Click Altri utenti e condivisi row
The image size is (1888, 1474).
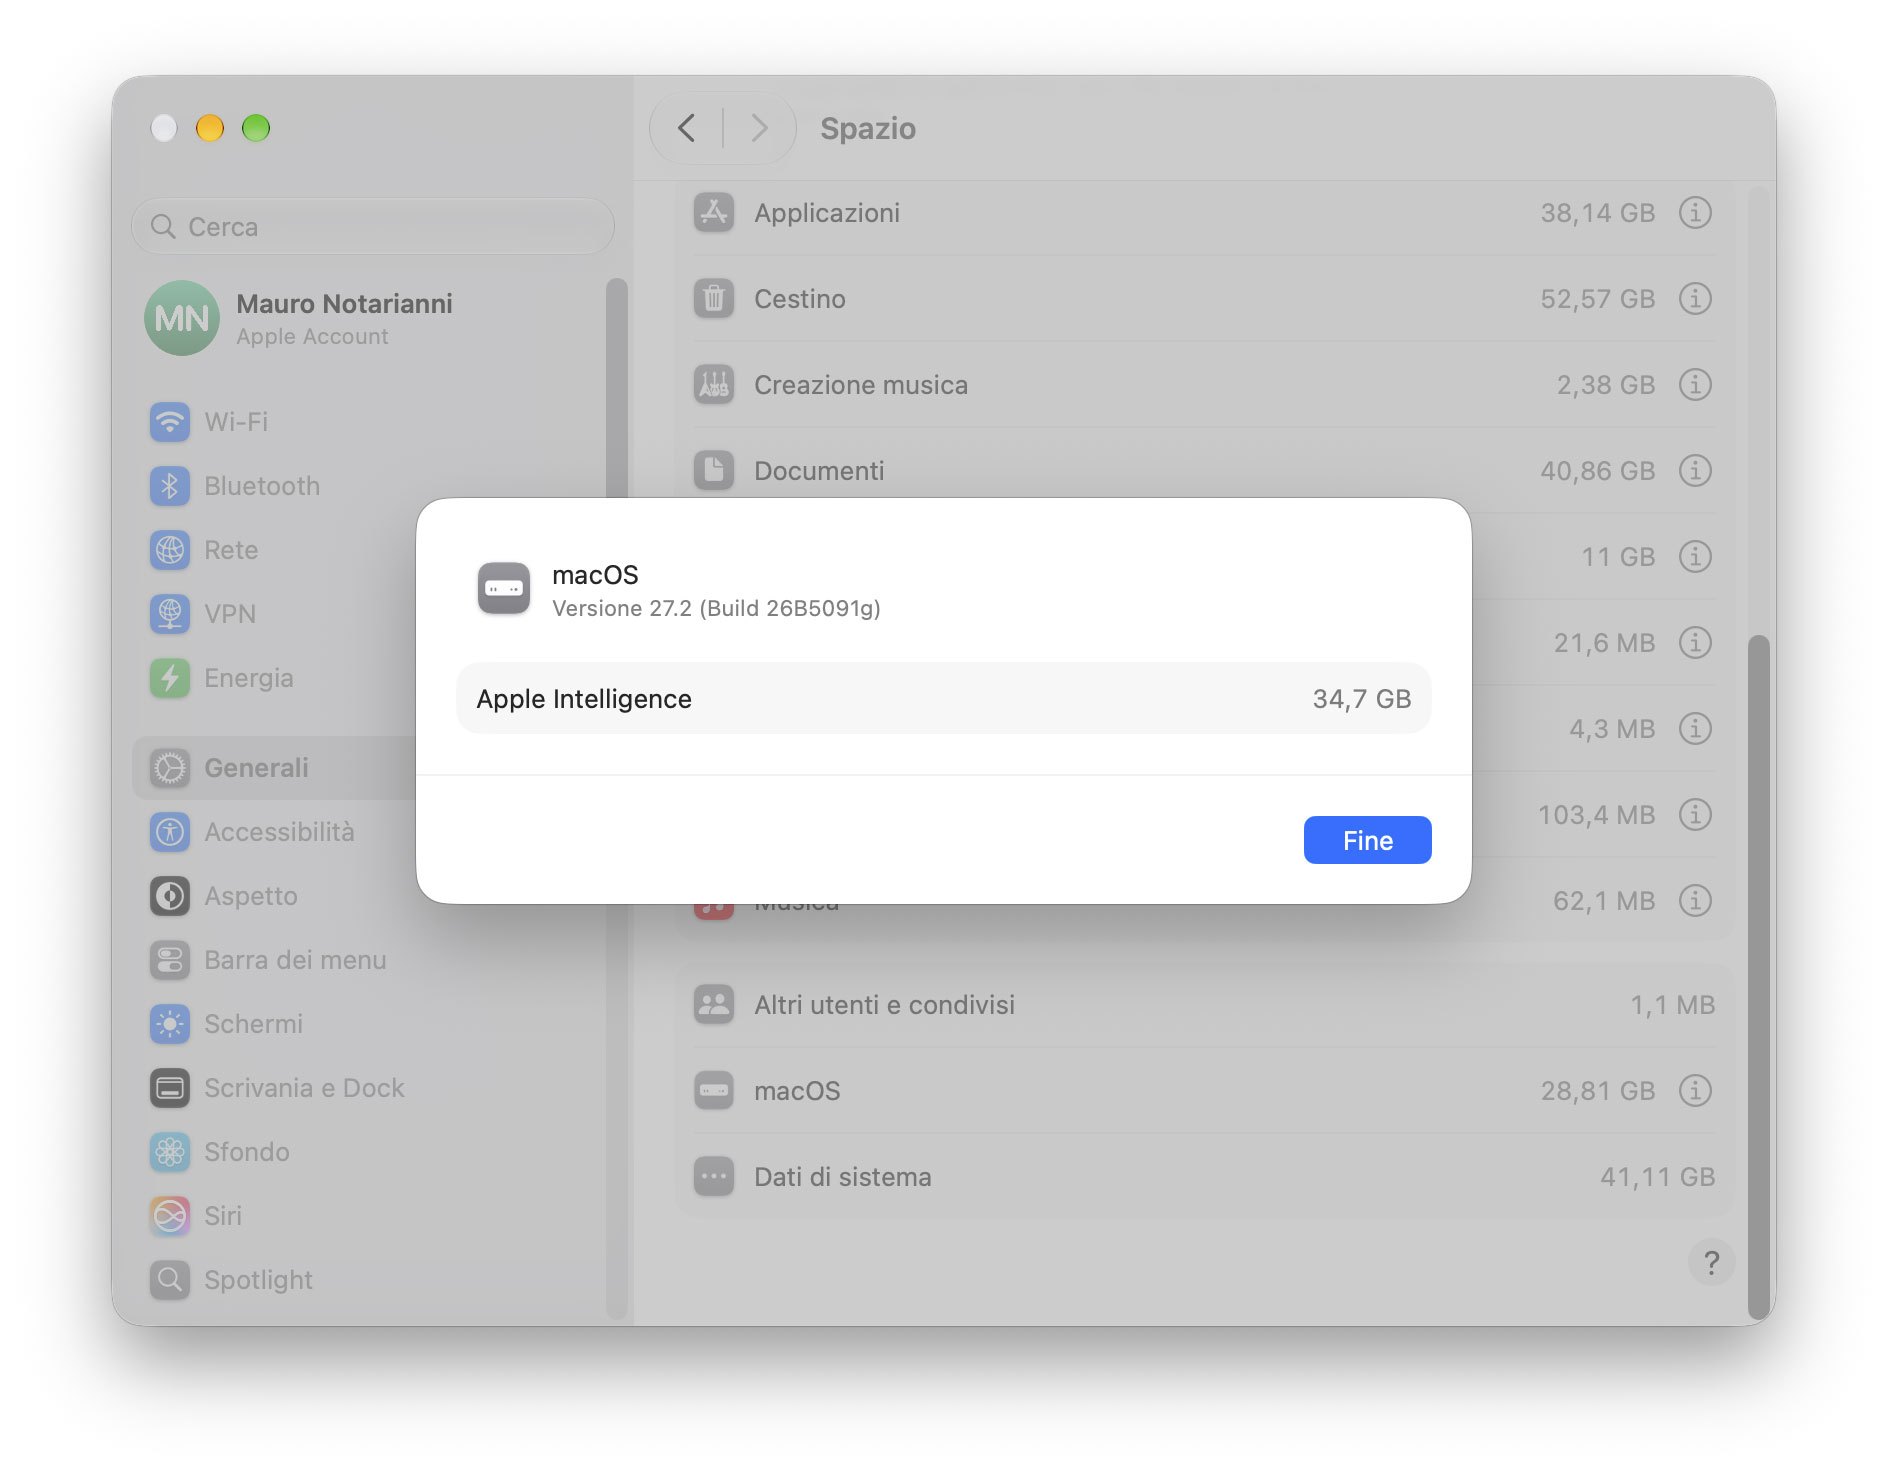tap(1204, 1005)
